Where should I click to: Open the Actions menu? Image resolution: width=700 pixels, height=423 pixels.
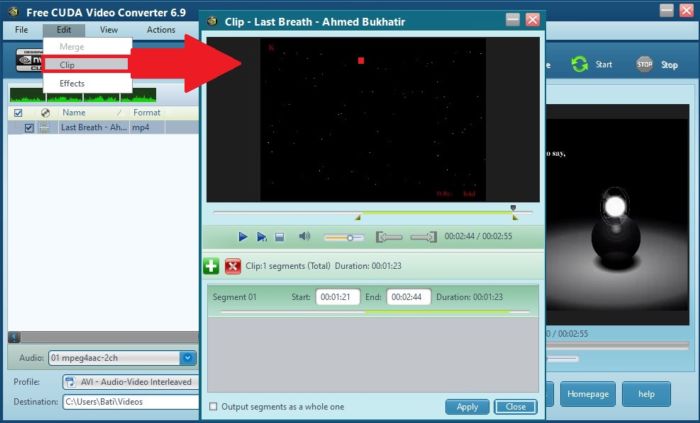pyautogui.click(x=161, y=30)
